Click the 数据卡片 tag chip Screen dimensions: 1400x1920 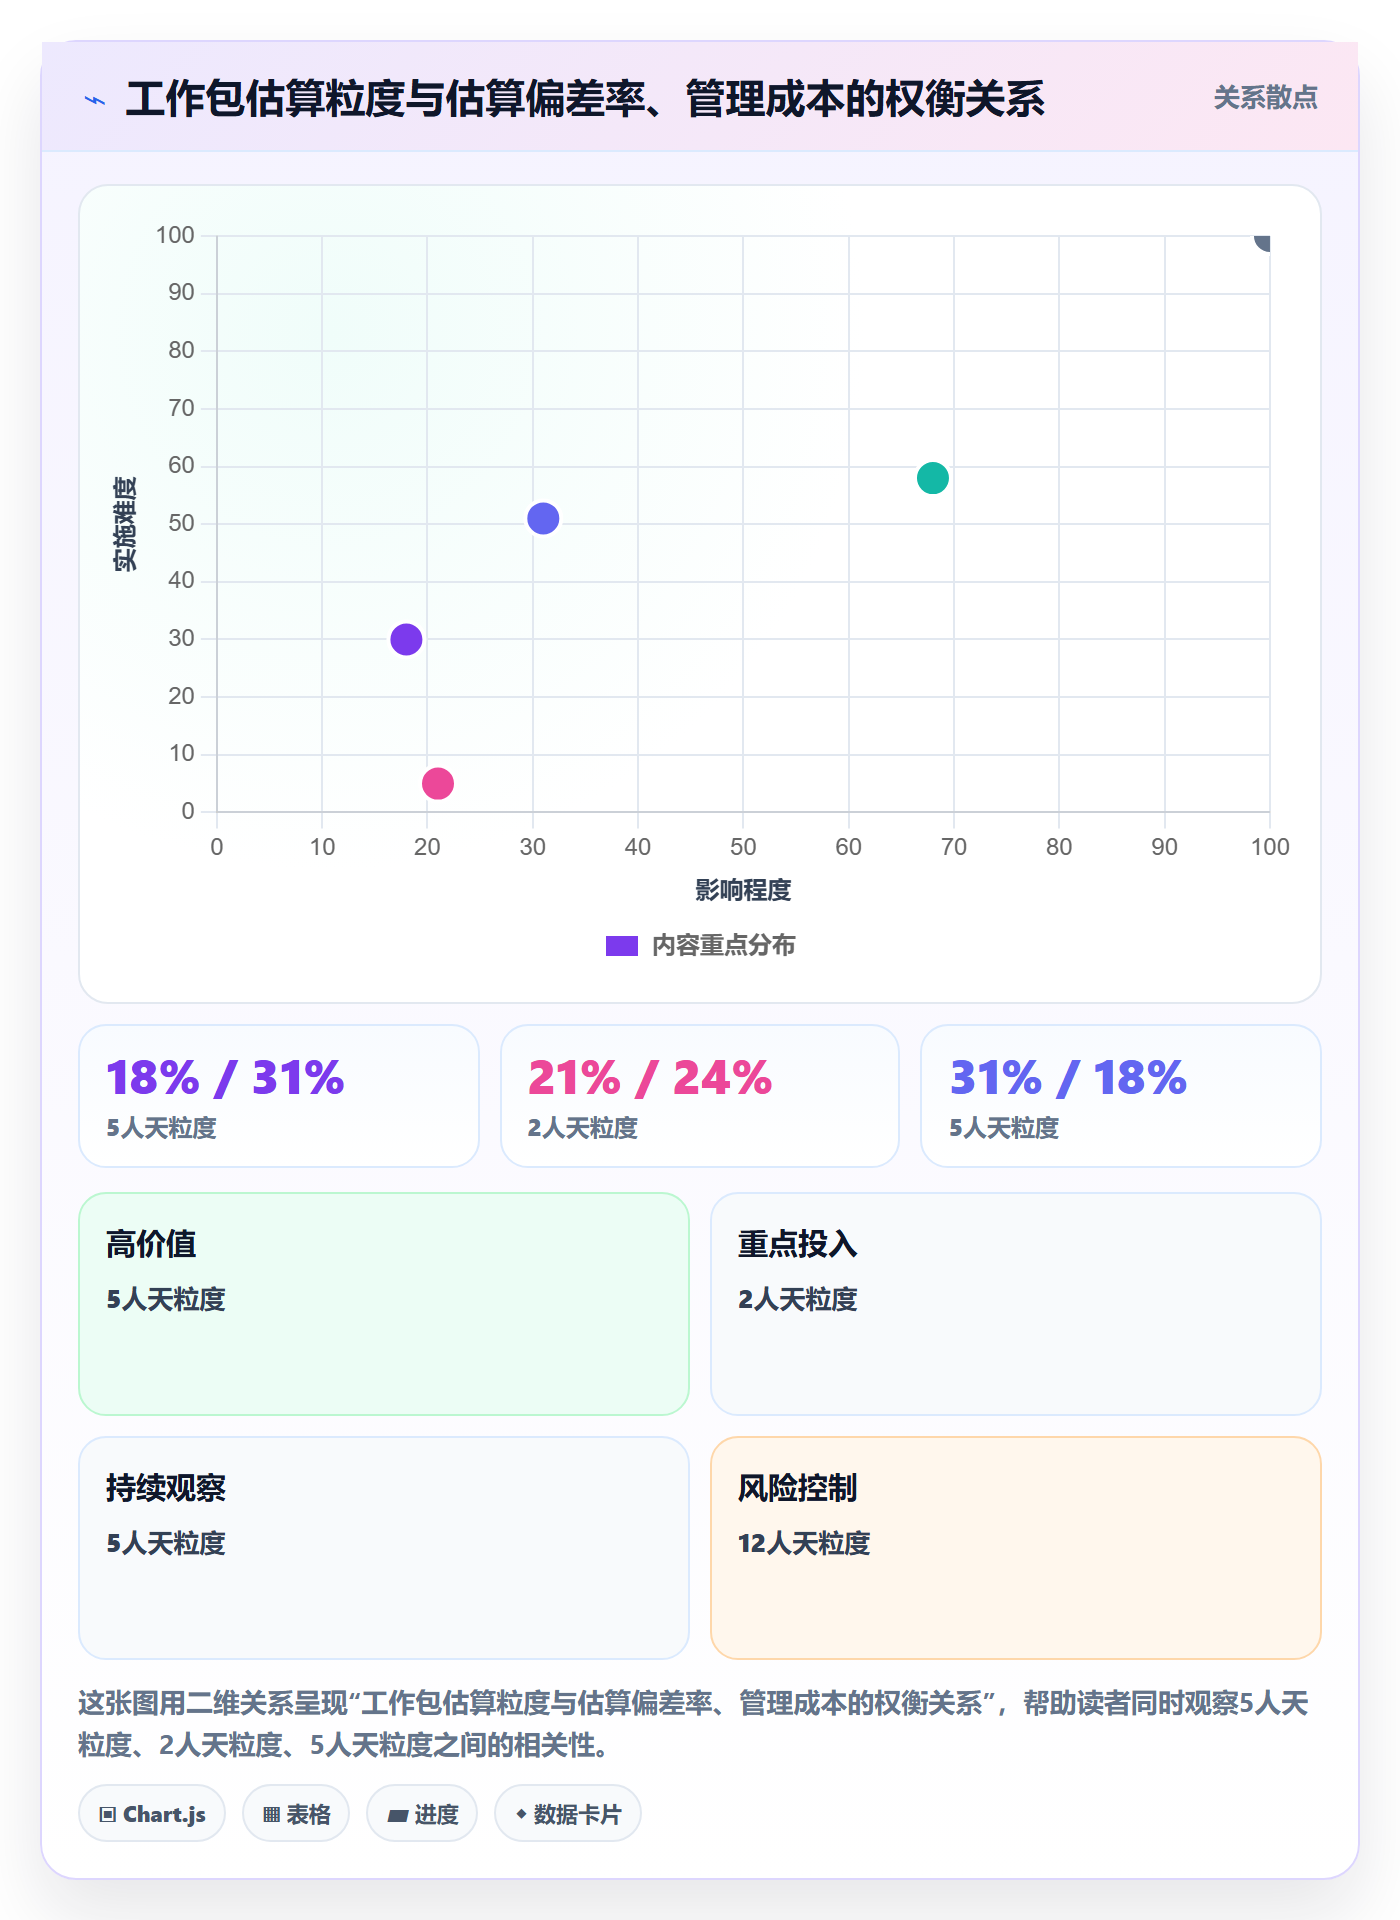coord(568,1814)
